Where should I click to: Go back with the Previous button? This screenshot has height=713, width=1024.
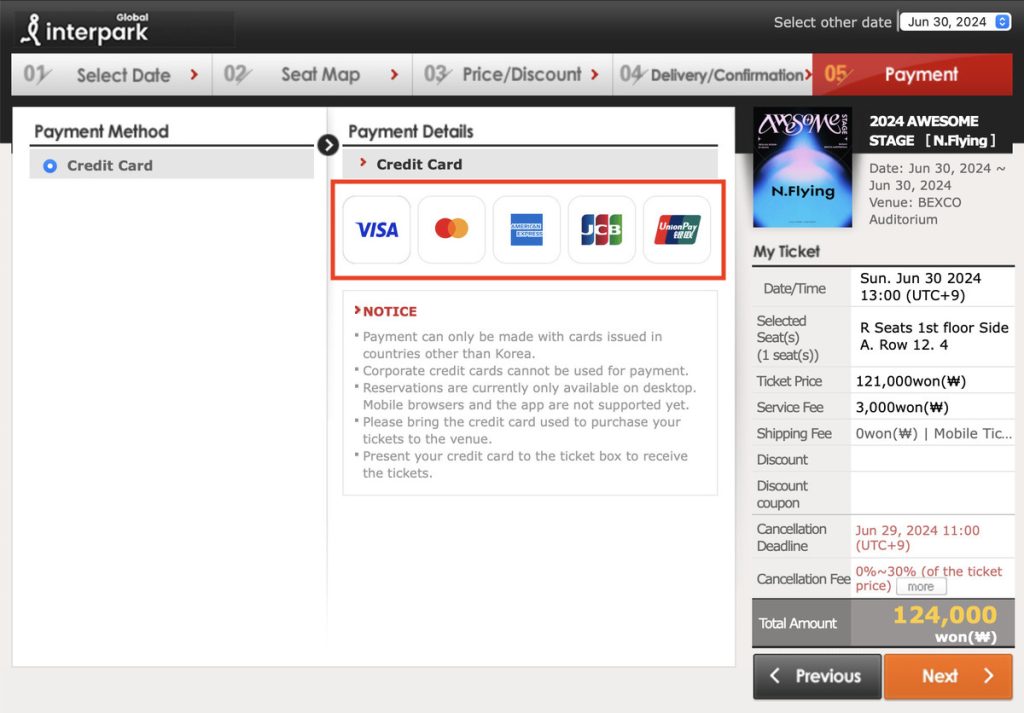[x=817, y=676]
